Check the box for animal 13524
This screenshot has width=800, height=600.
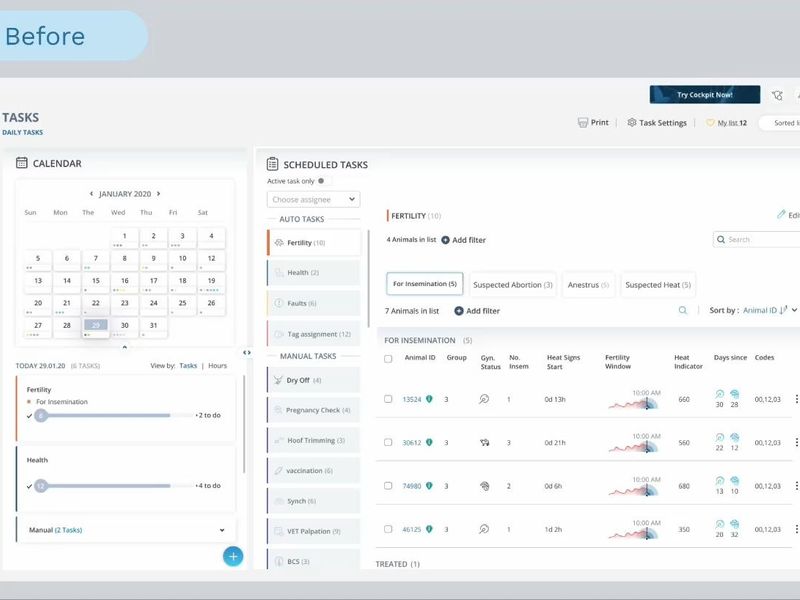(x=388, y=399)
